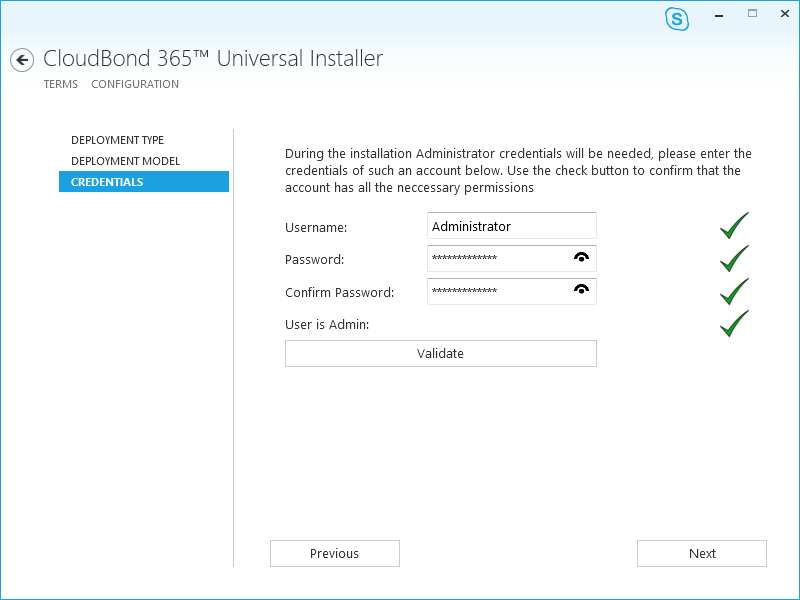This screenshot has height=600, width=800.
Task: Click the User is Admin checkmark
Action: tap(734, 323)
